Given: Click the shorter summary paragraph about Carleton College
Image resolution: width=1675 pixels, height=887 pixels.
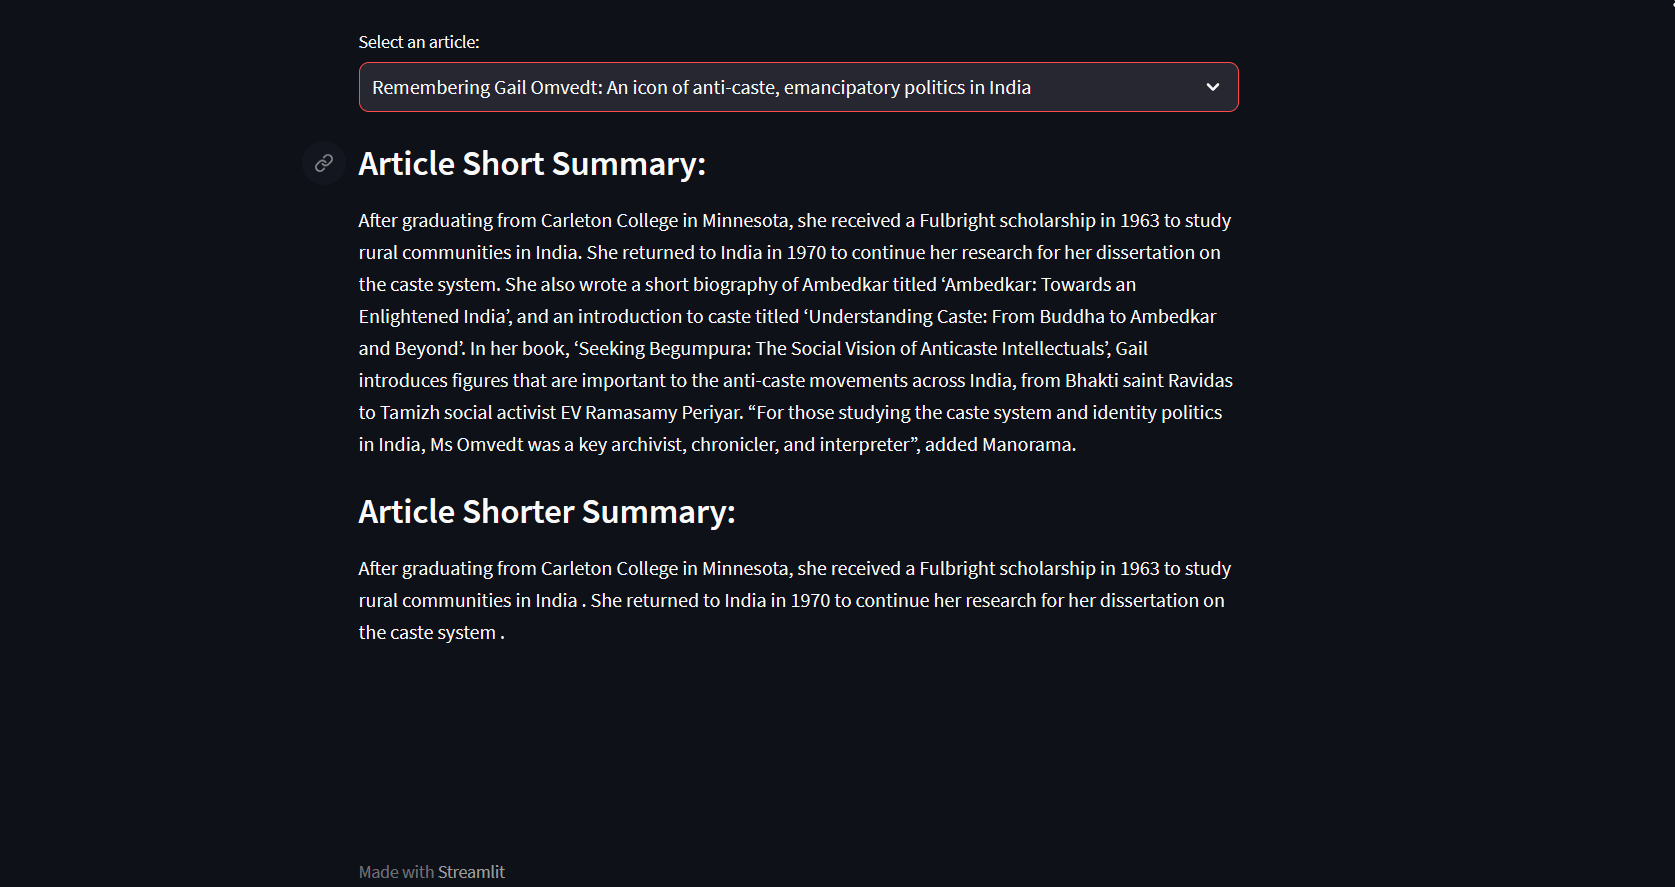Looking at the screenshot, I should click(795, 599).
